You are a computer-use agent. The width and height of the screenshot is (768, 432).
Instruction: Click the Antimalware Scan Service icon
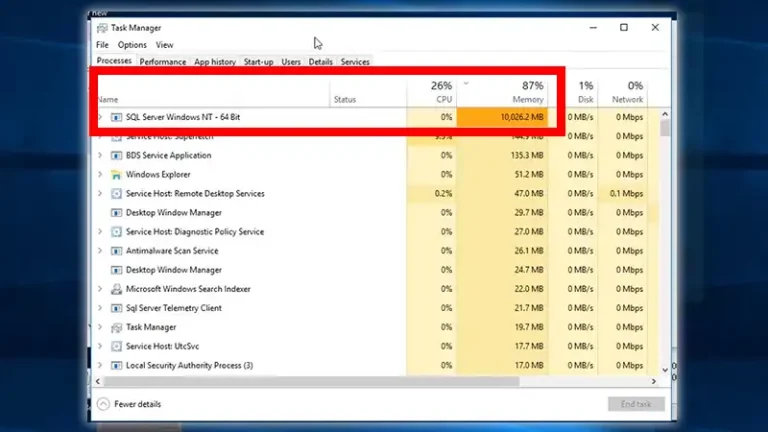116,251
